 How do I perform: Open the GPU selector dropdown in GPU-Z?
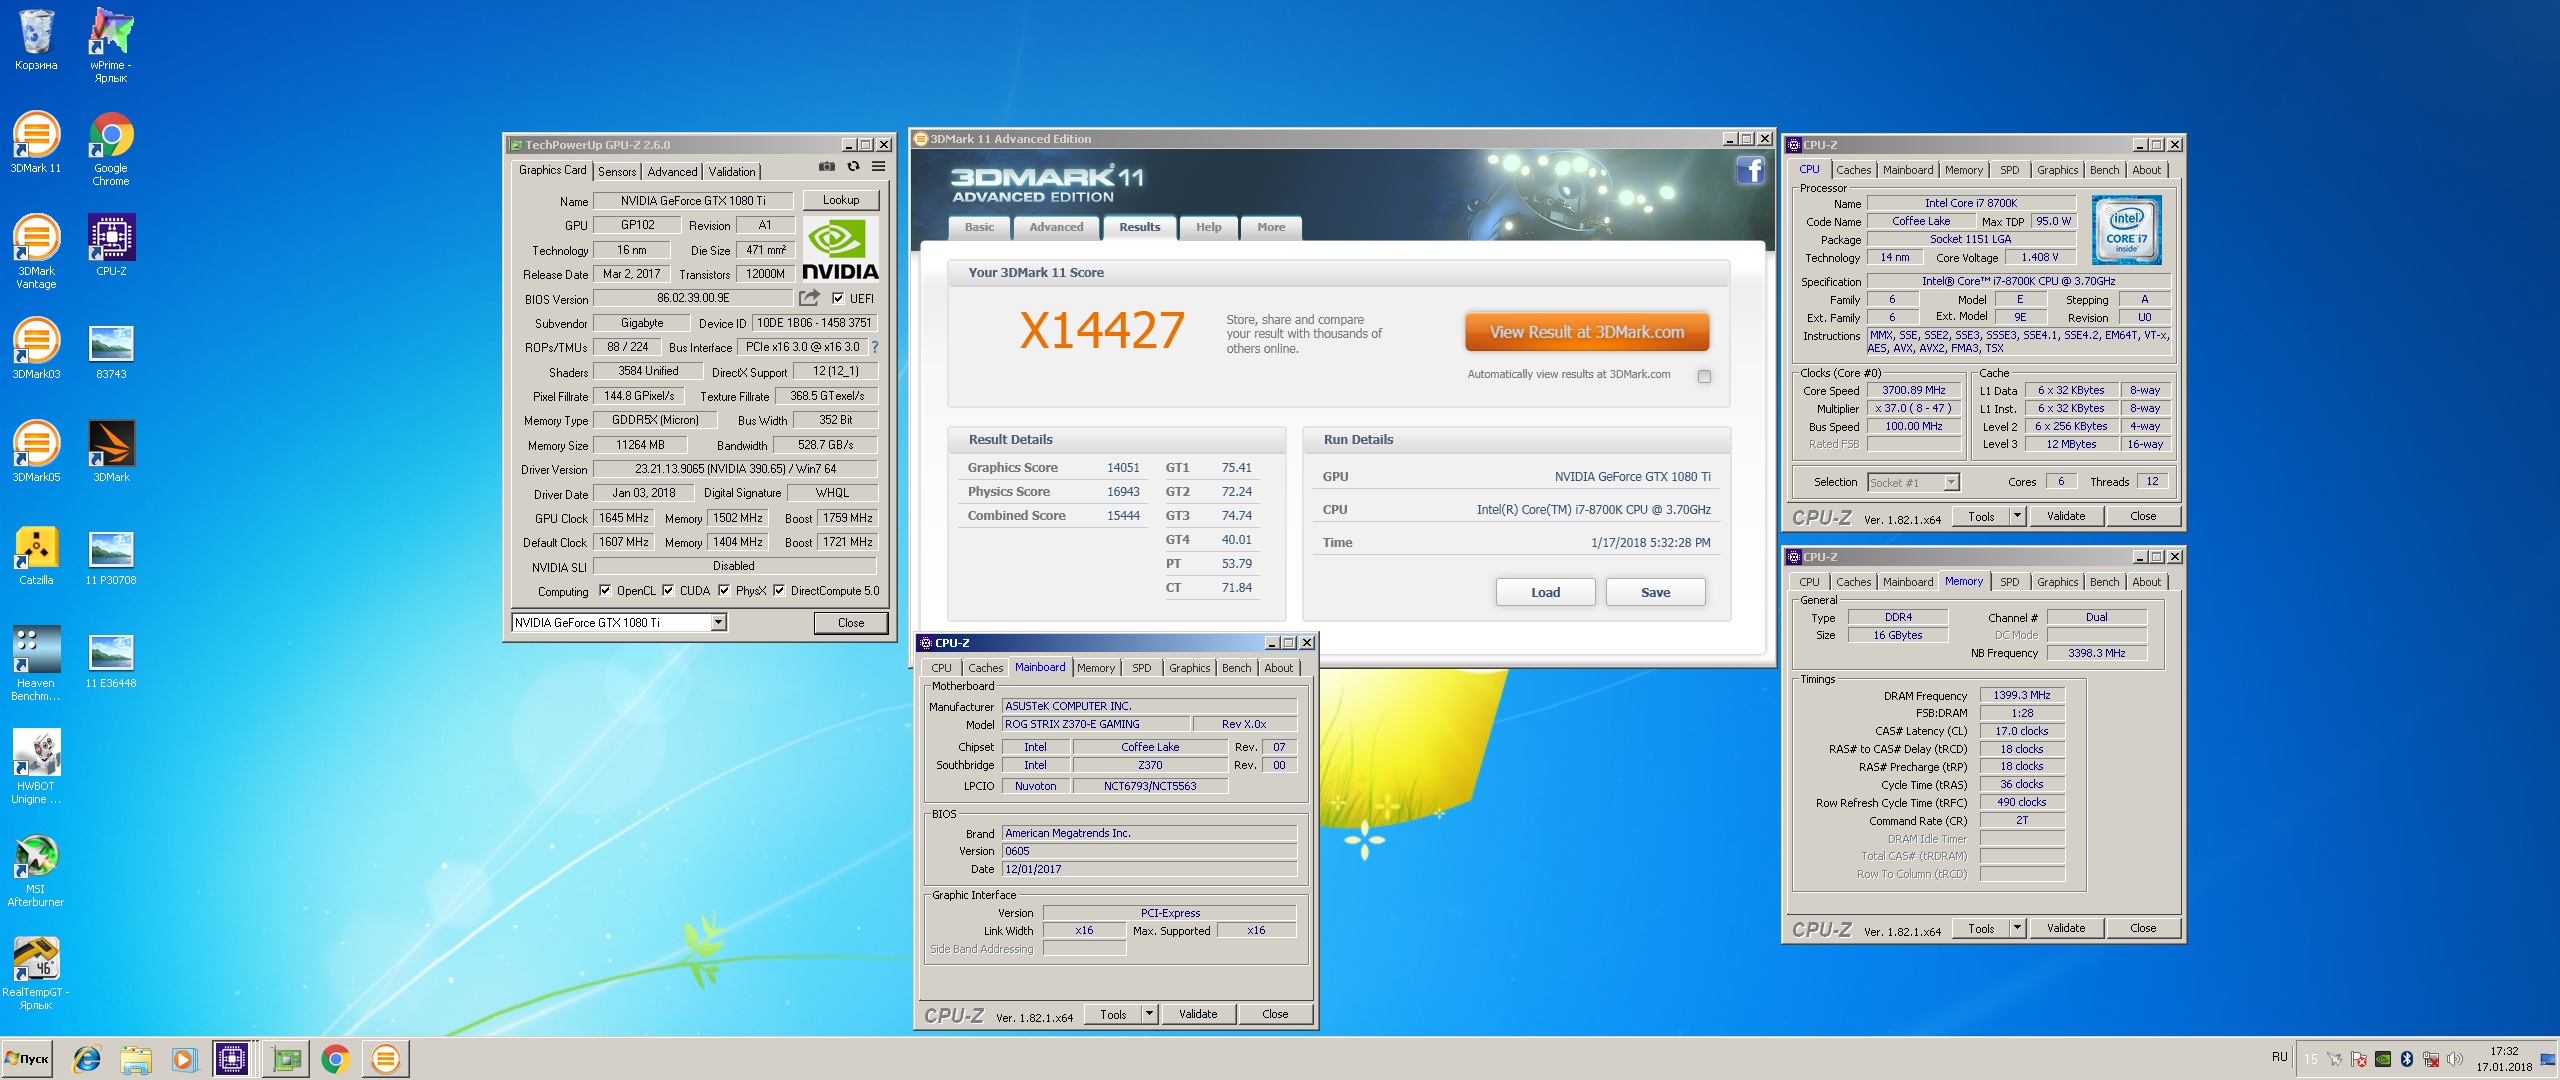click(718, 623)
